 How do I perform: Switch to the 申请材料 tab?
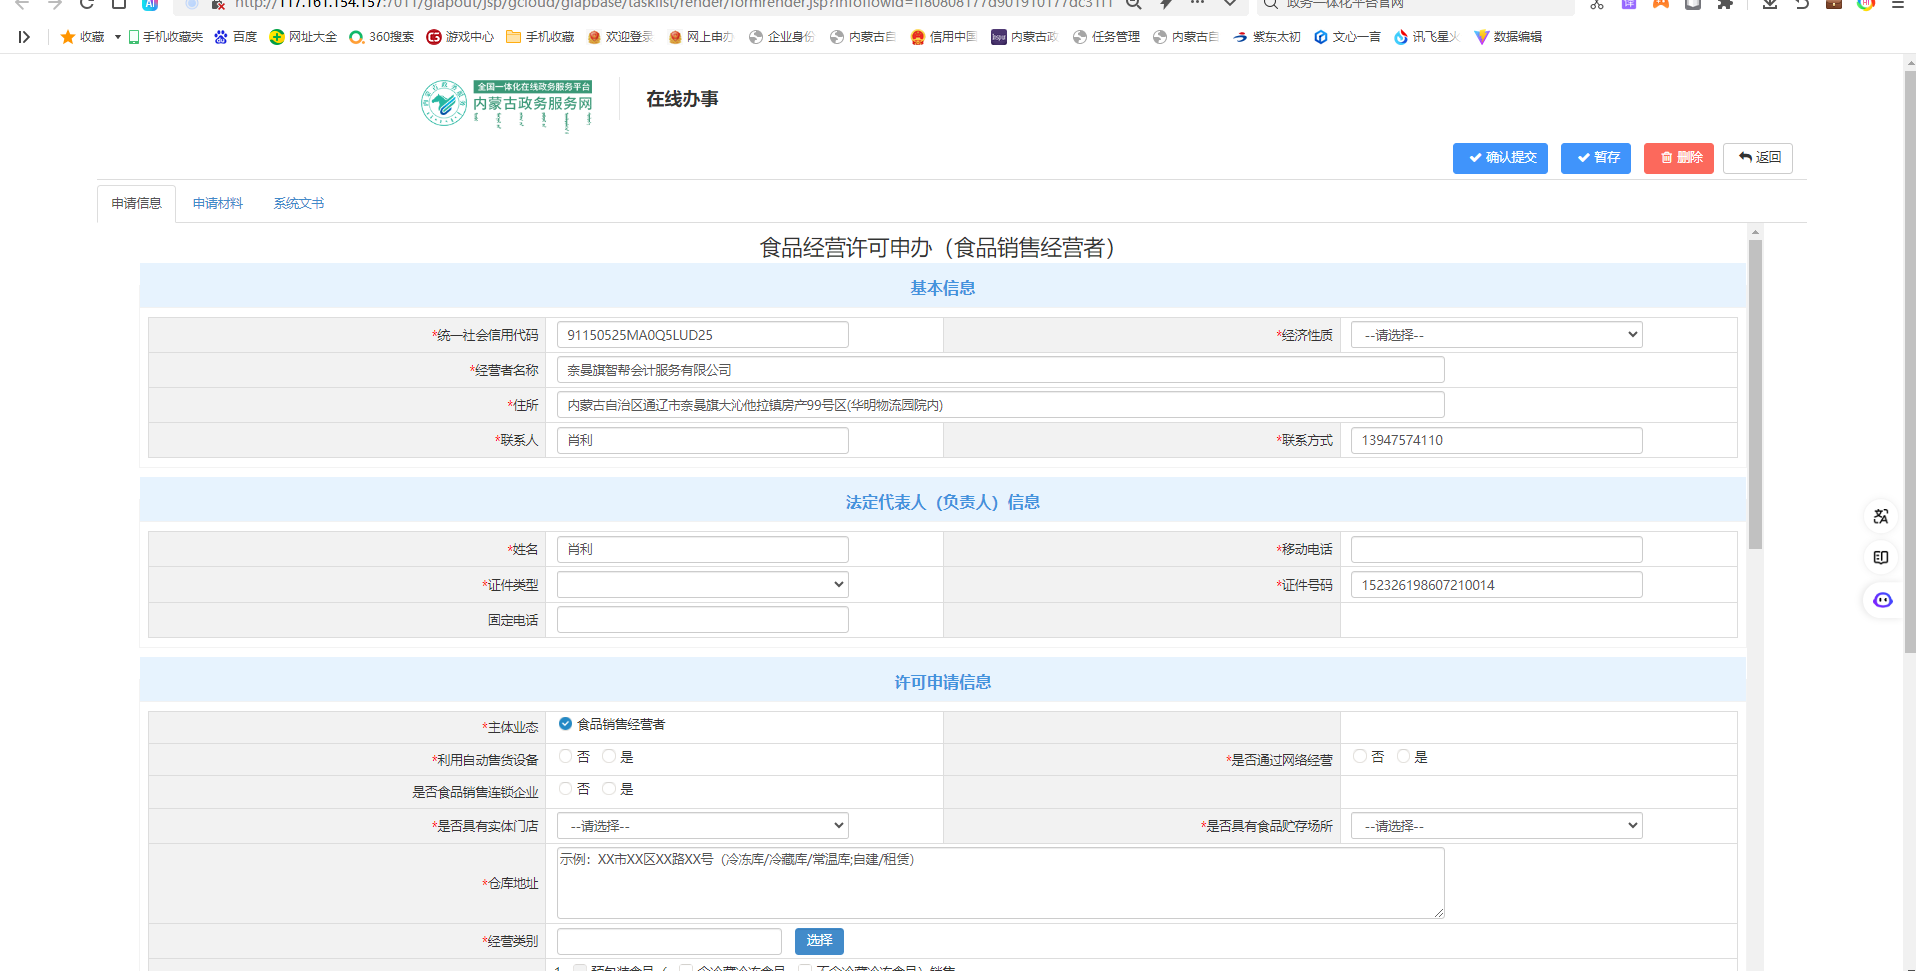(218, 204)
